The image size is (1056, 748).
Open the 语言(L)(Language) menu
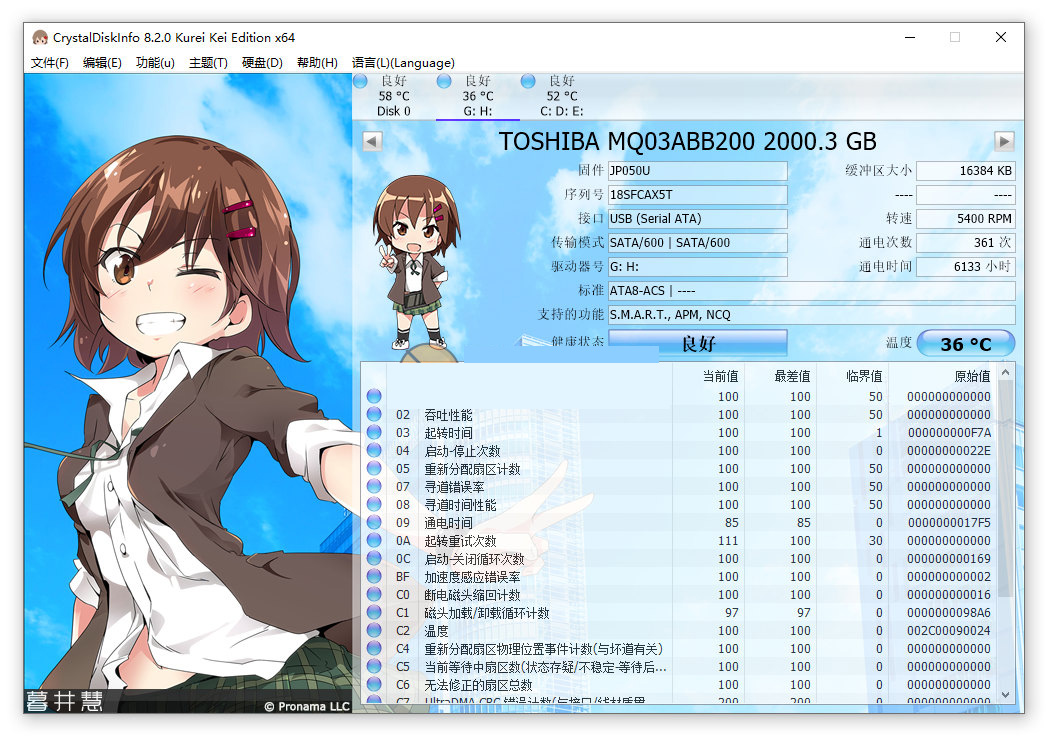point(404,62)
